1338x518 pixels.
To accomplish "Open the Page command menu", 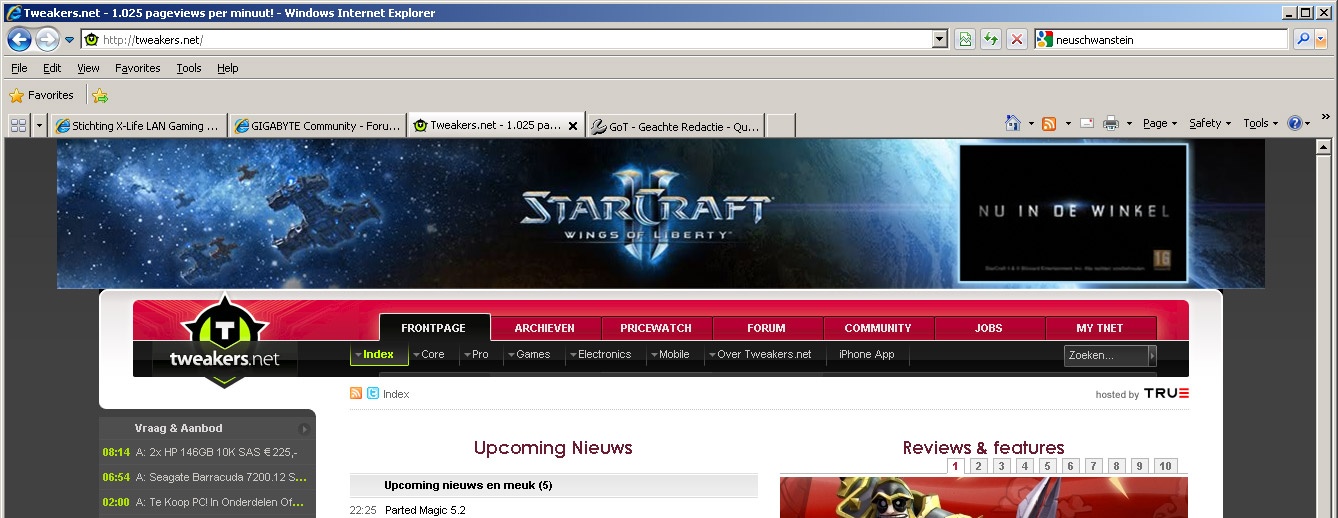I will click(1160, 123).
